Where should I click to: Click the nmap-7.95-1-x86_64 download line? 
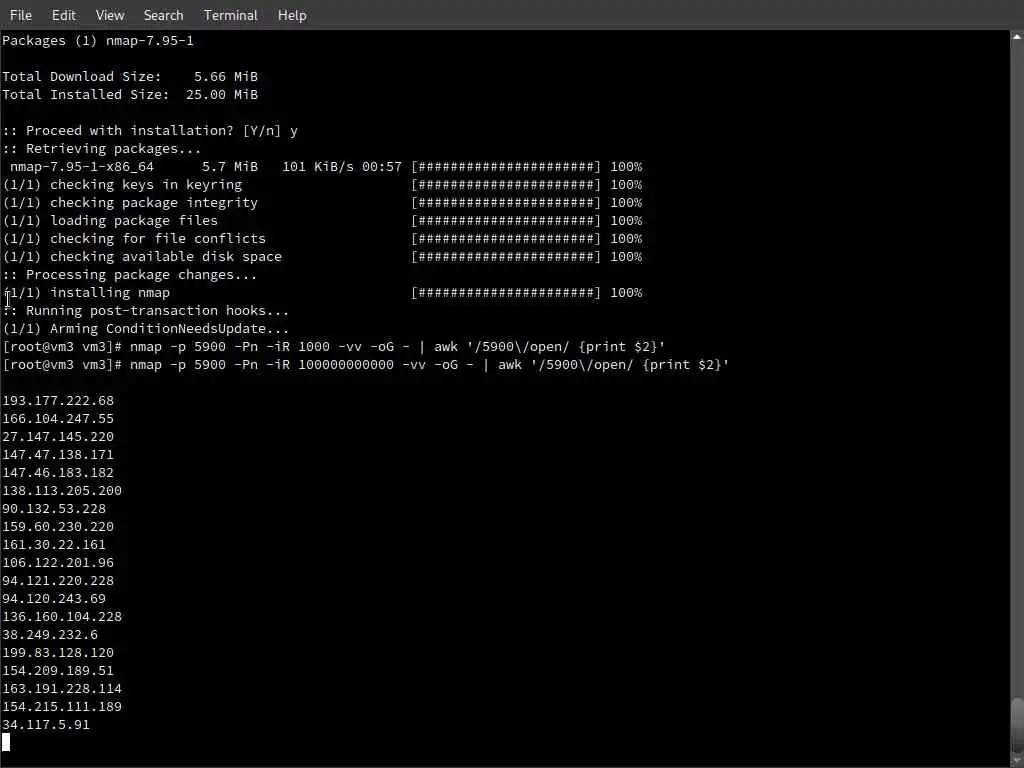(x=325, y=167)
